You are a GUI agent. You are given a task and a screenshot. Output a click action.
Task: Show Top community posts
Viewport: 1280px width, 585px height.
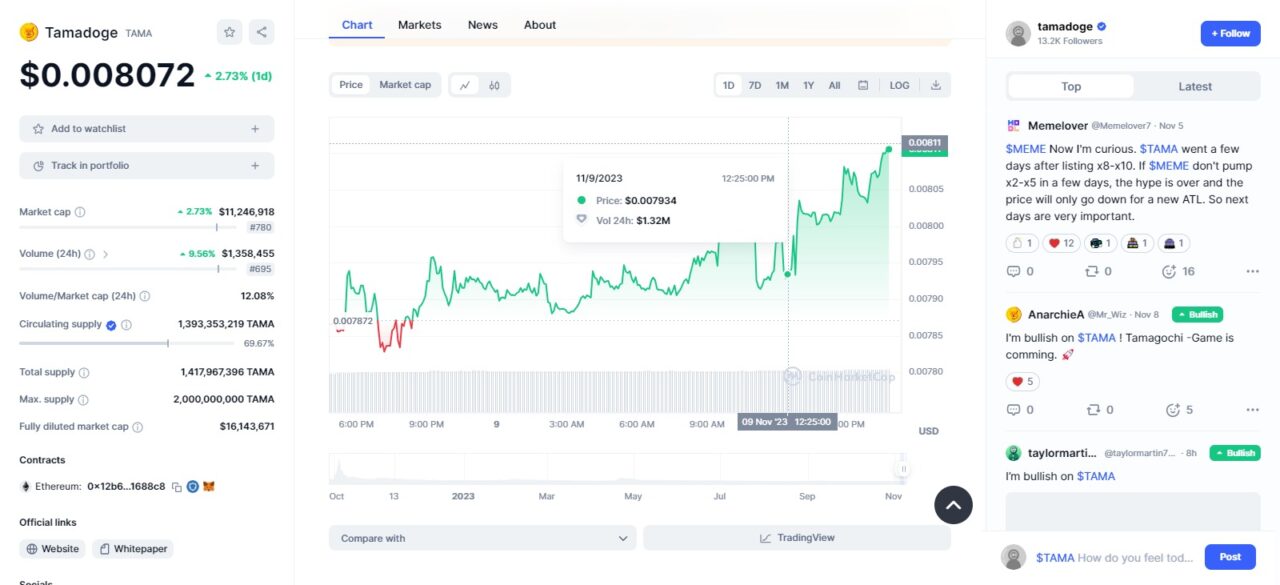coord(1071,86)
